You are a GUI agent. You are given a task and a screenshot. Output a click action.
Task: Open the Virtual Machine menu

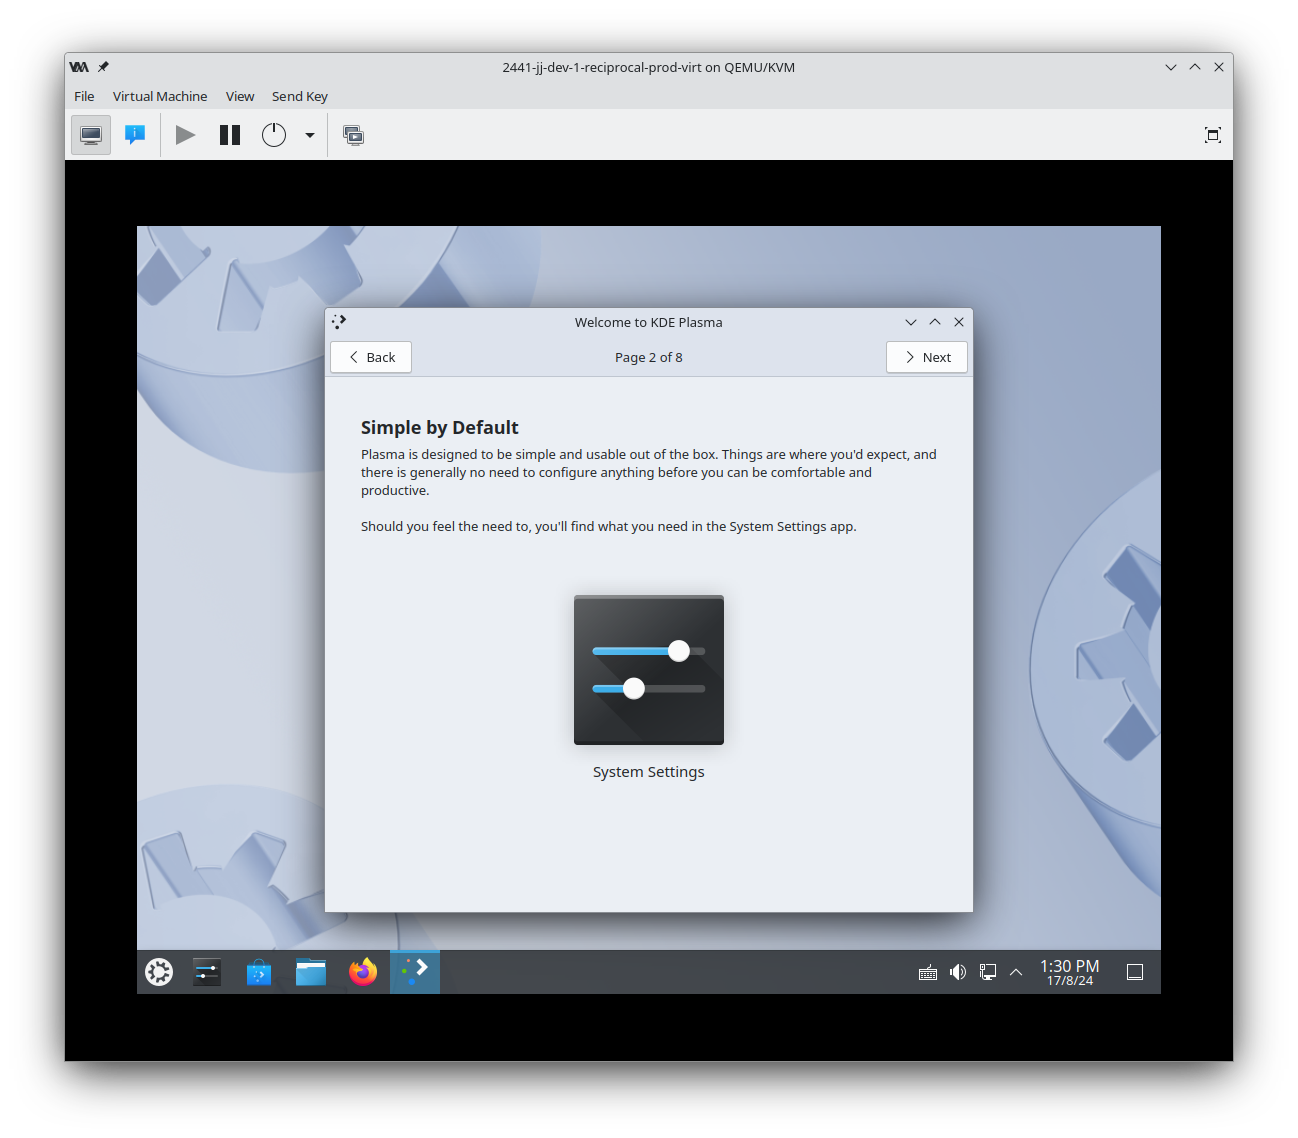point(160,96)
